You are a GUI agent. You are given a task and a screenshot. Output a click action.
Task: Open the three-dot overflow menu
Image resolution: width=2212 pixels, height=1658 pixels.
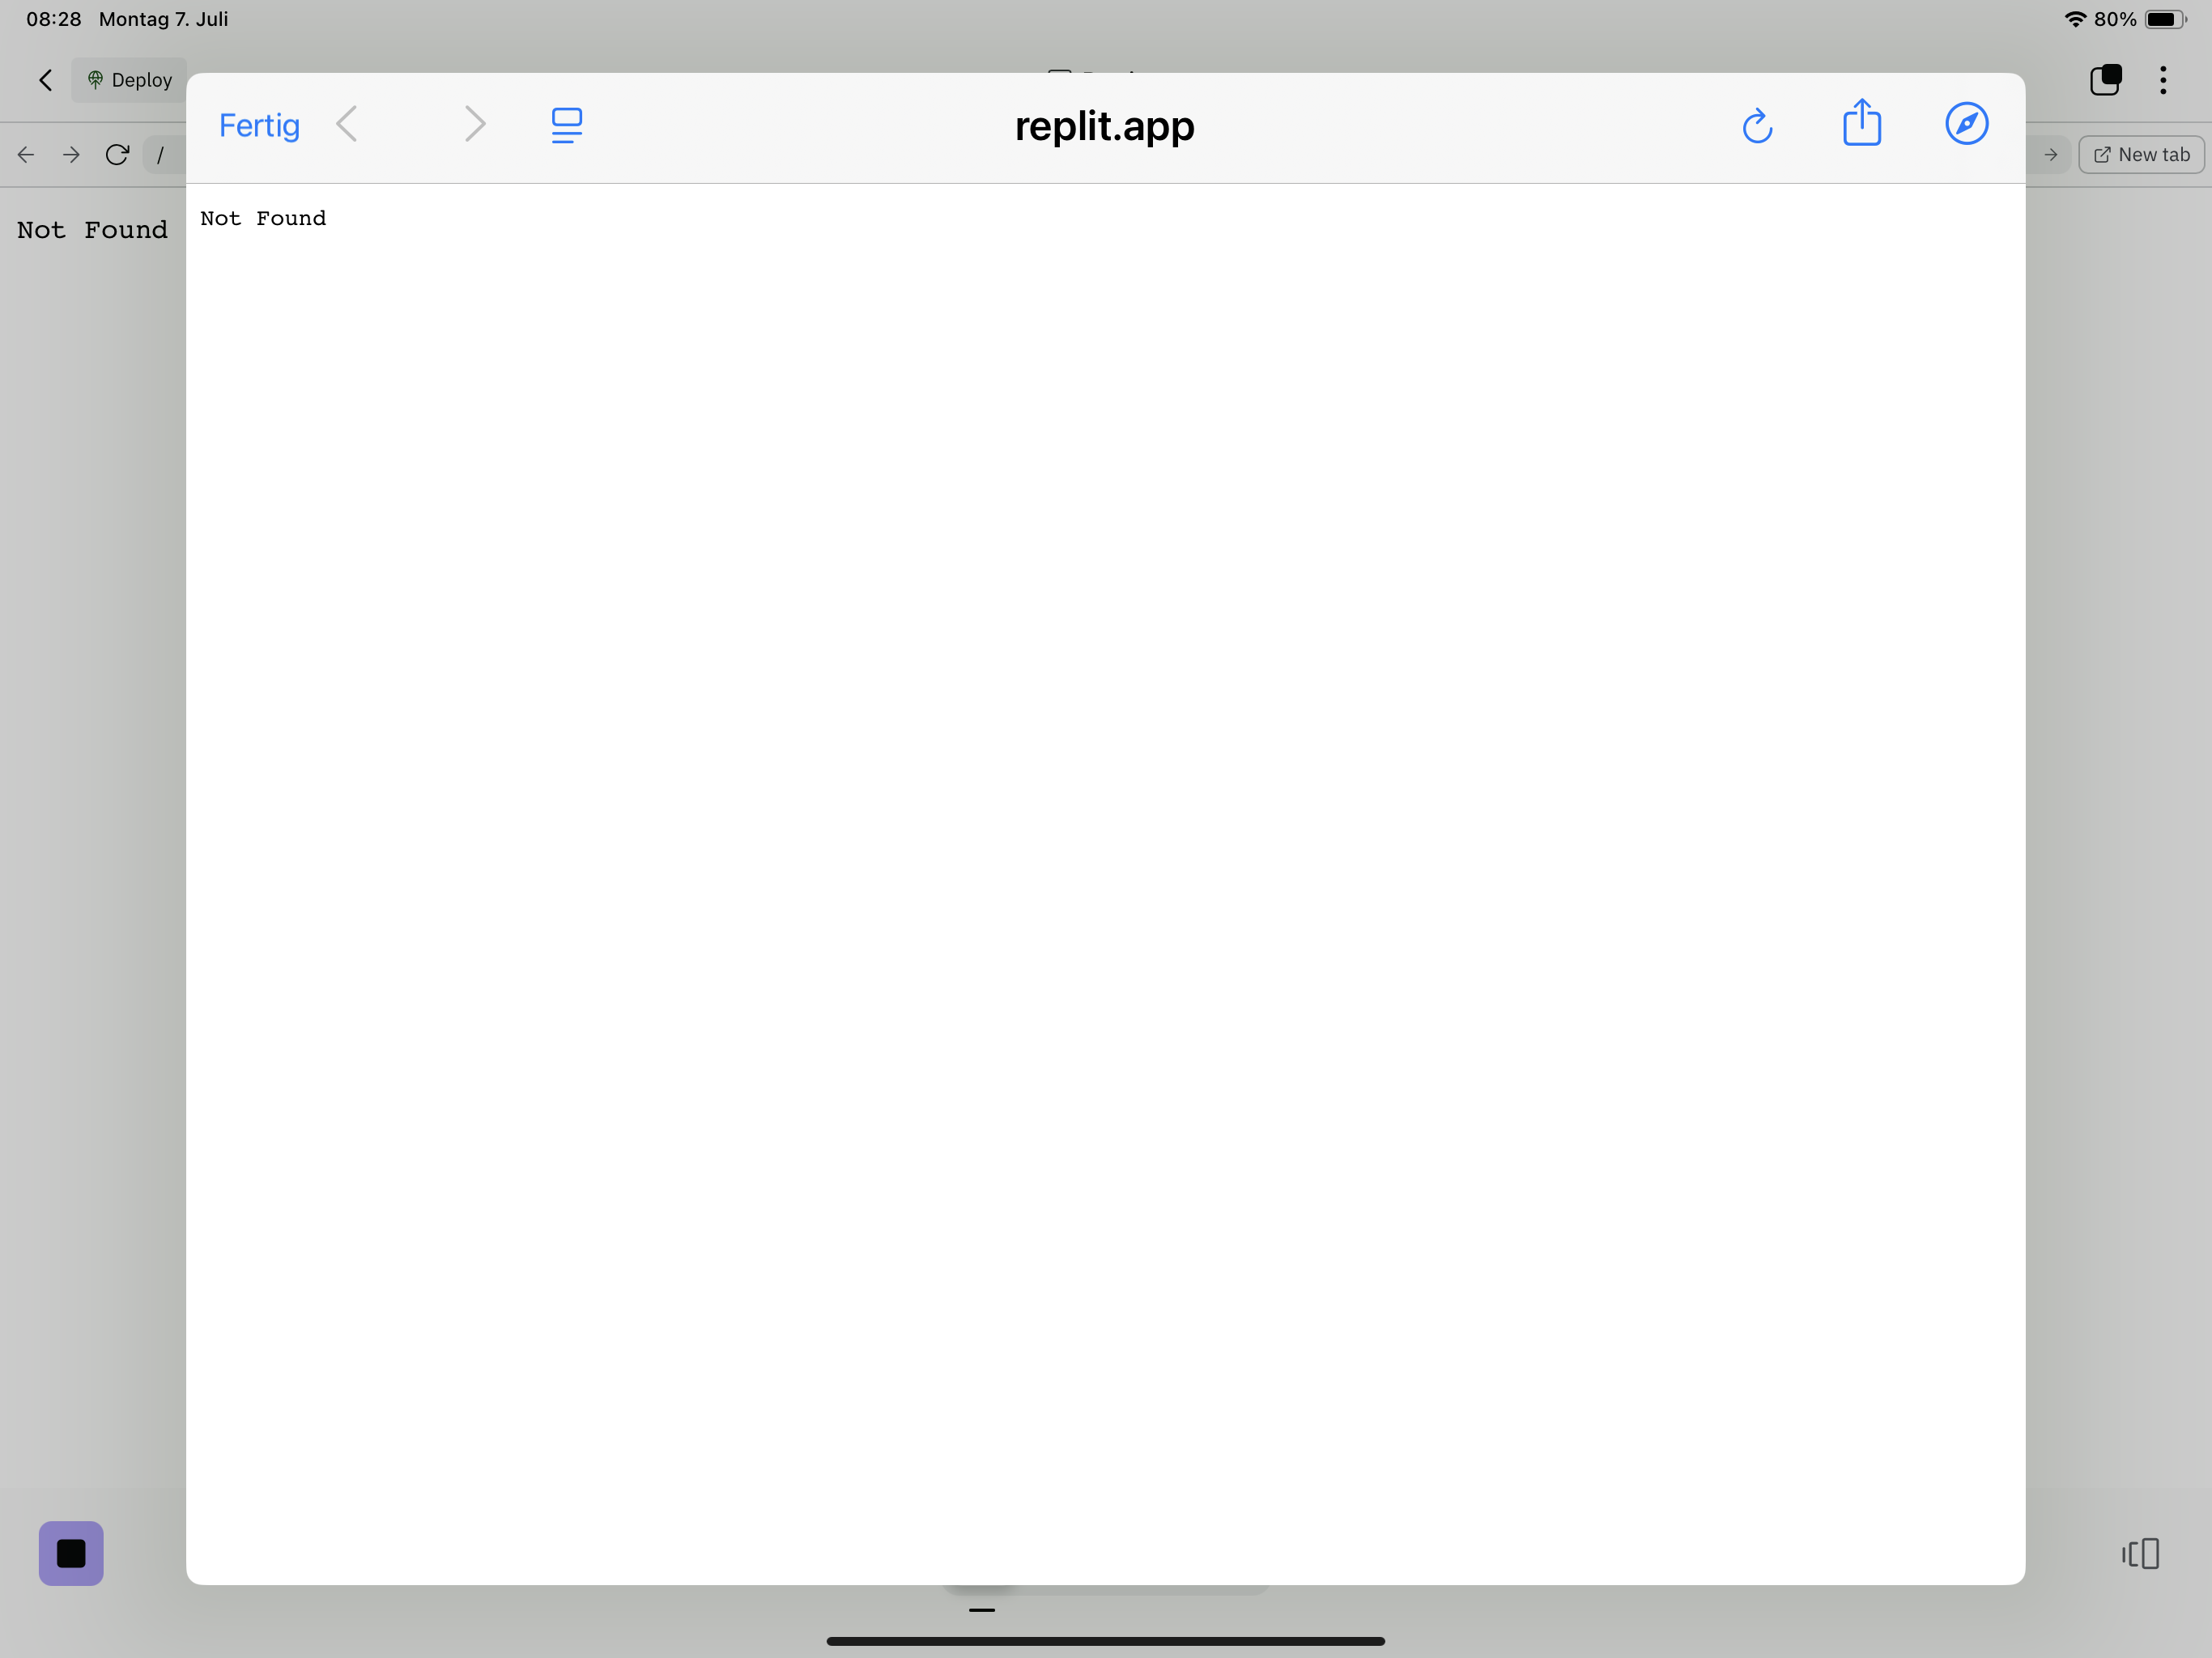click(2163, 80)
